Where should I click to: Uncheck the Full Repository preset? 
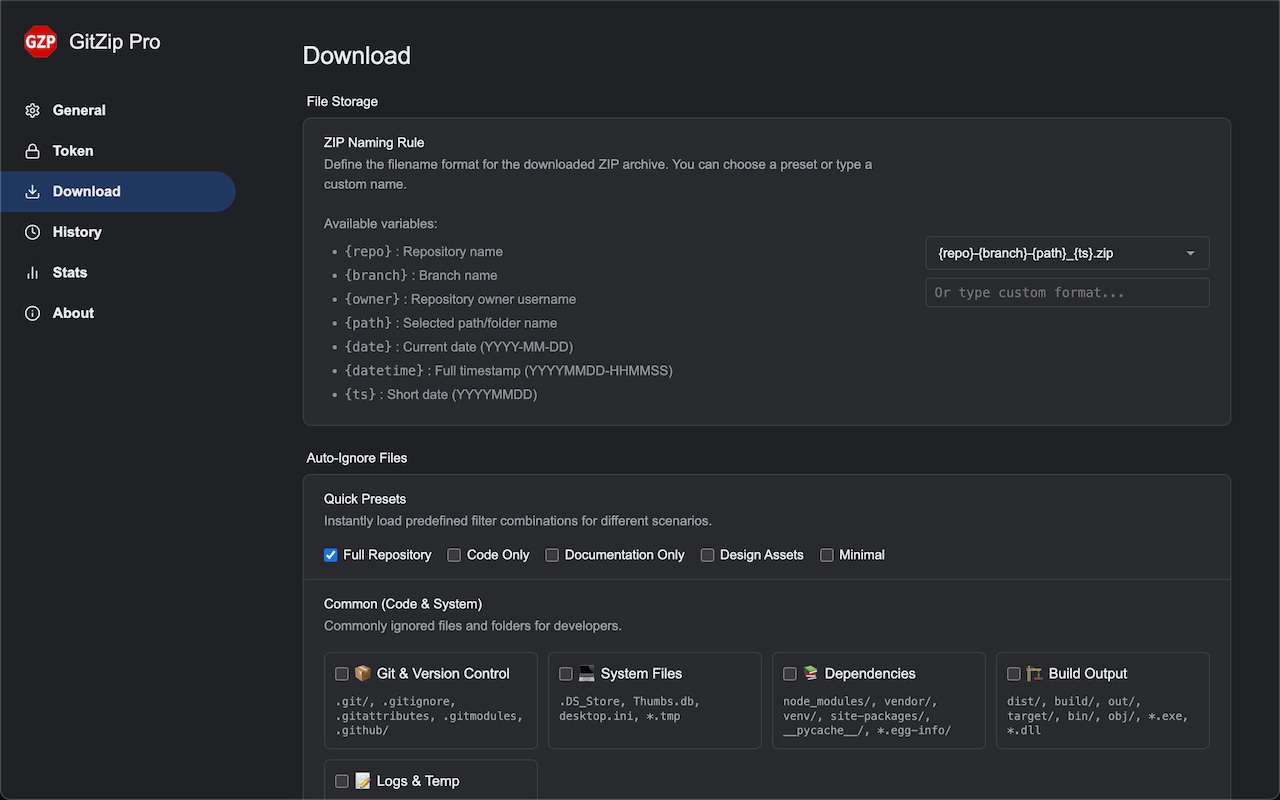[331, 555]
